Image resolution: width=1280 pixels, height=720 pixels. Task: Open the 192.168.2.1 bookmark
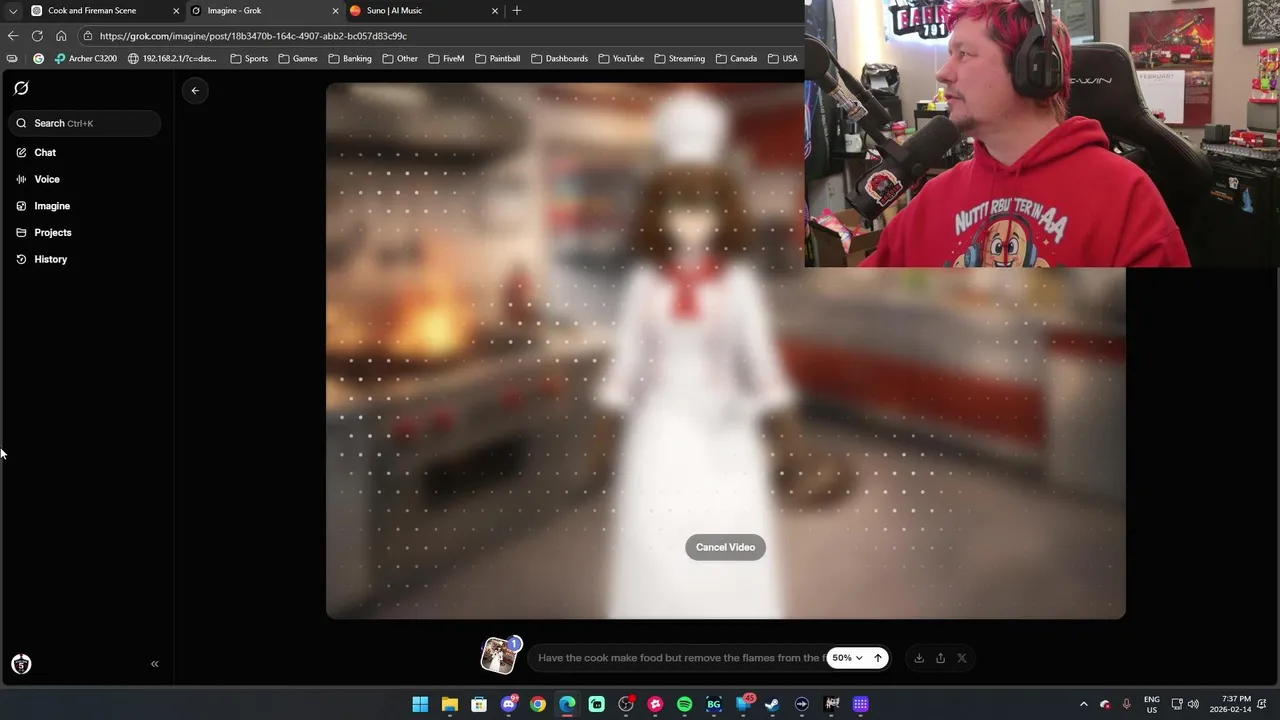click(172, 59)
